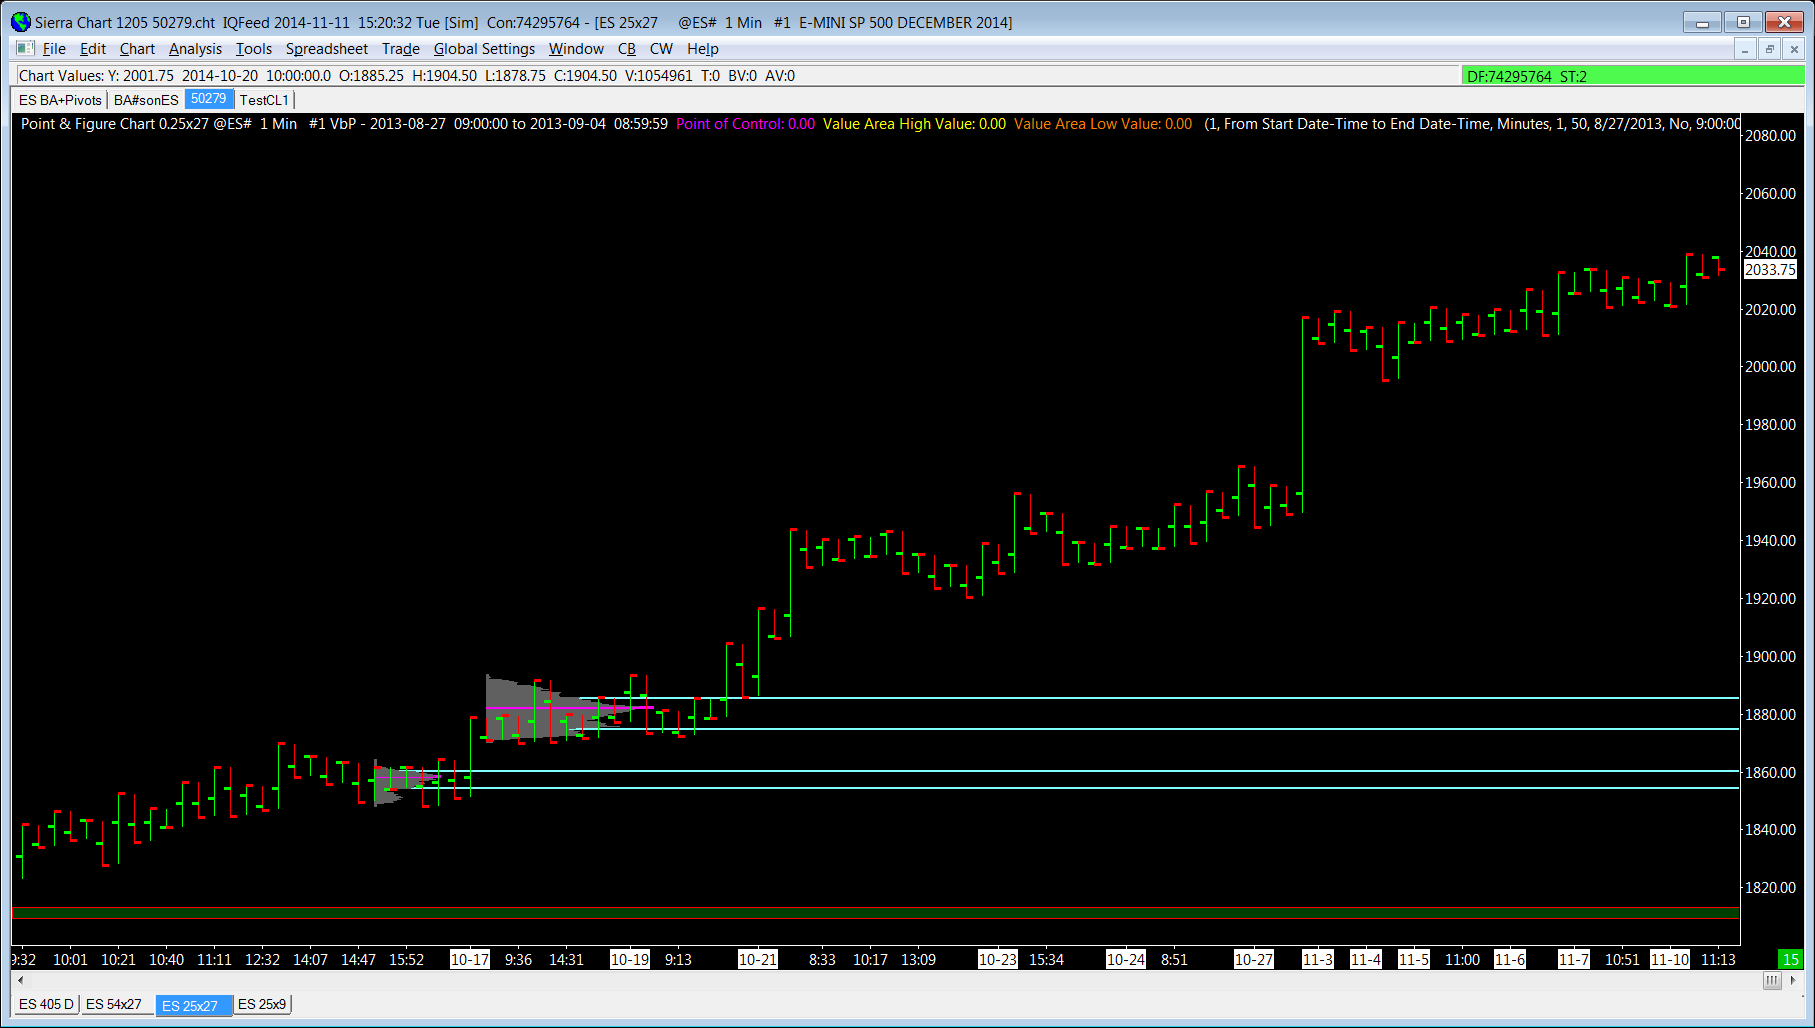Switch to the ES 54x27 chart tab
The width and height of the screenshot is (1815, 1028).
coord(114,1004)
